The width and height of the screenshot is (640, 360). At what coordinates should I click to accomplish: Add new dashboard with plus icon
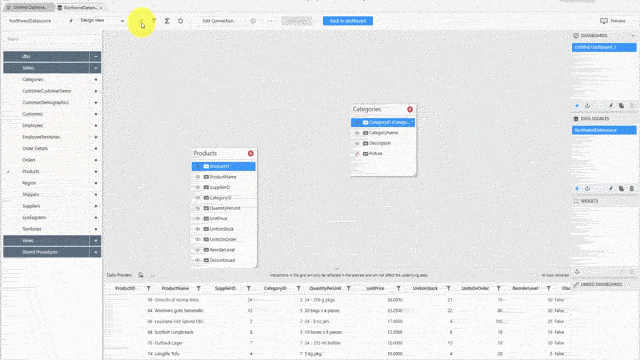tap(577, 106)
